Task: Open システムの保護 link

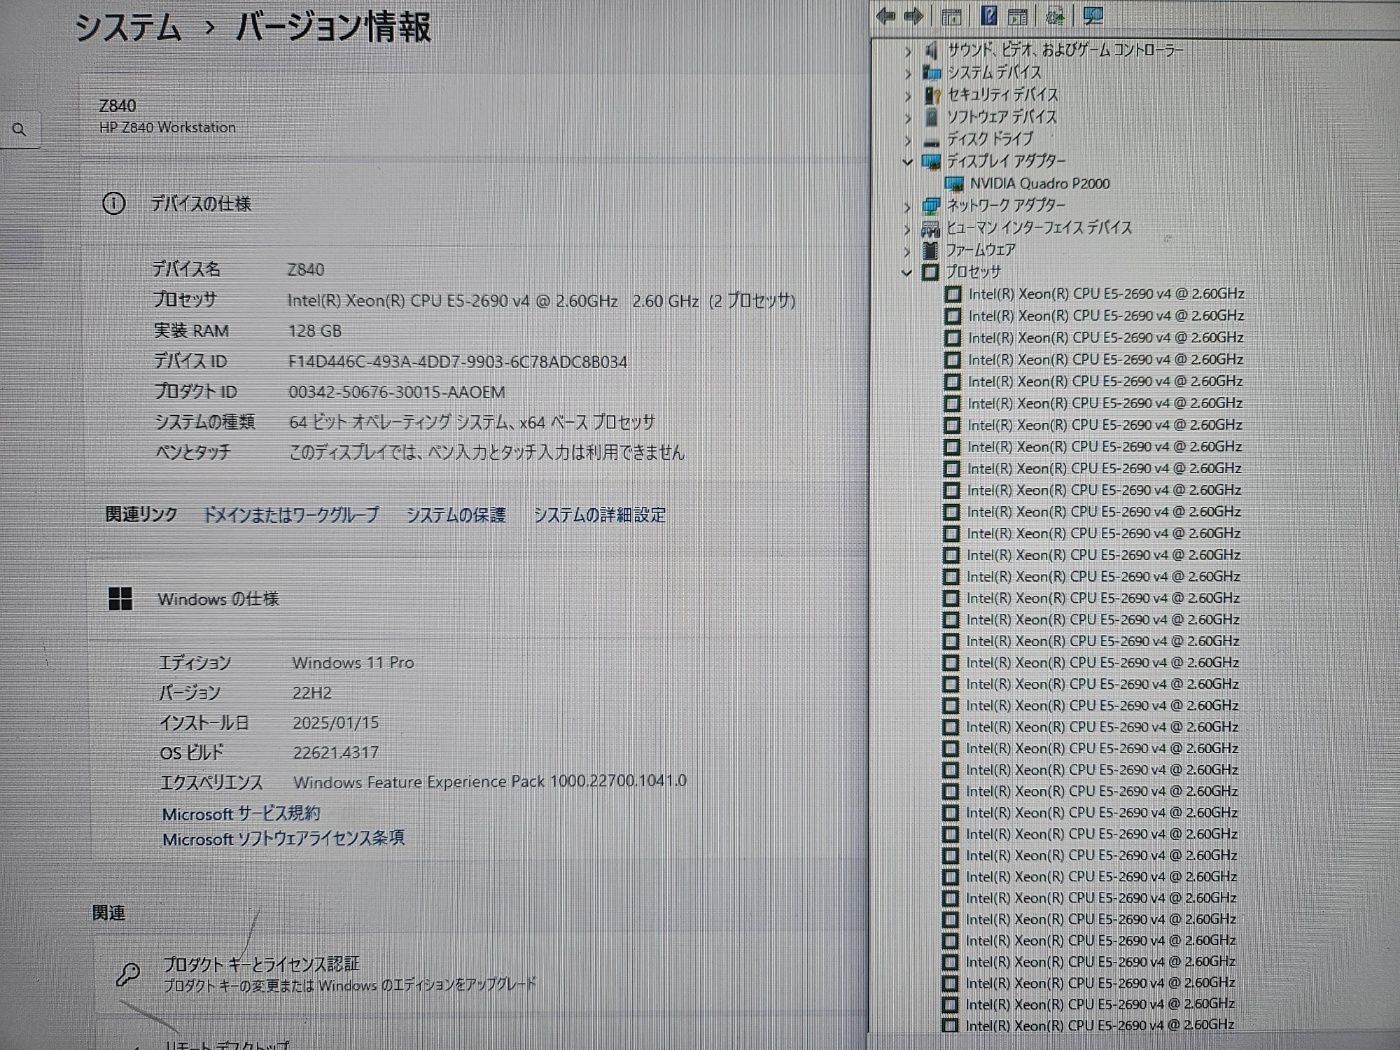Action: [456, 515]
